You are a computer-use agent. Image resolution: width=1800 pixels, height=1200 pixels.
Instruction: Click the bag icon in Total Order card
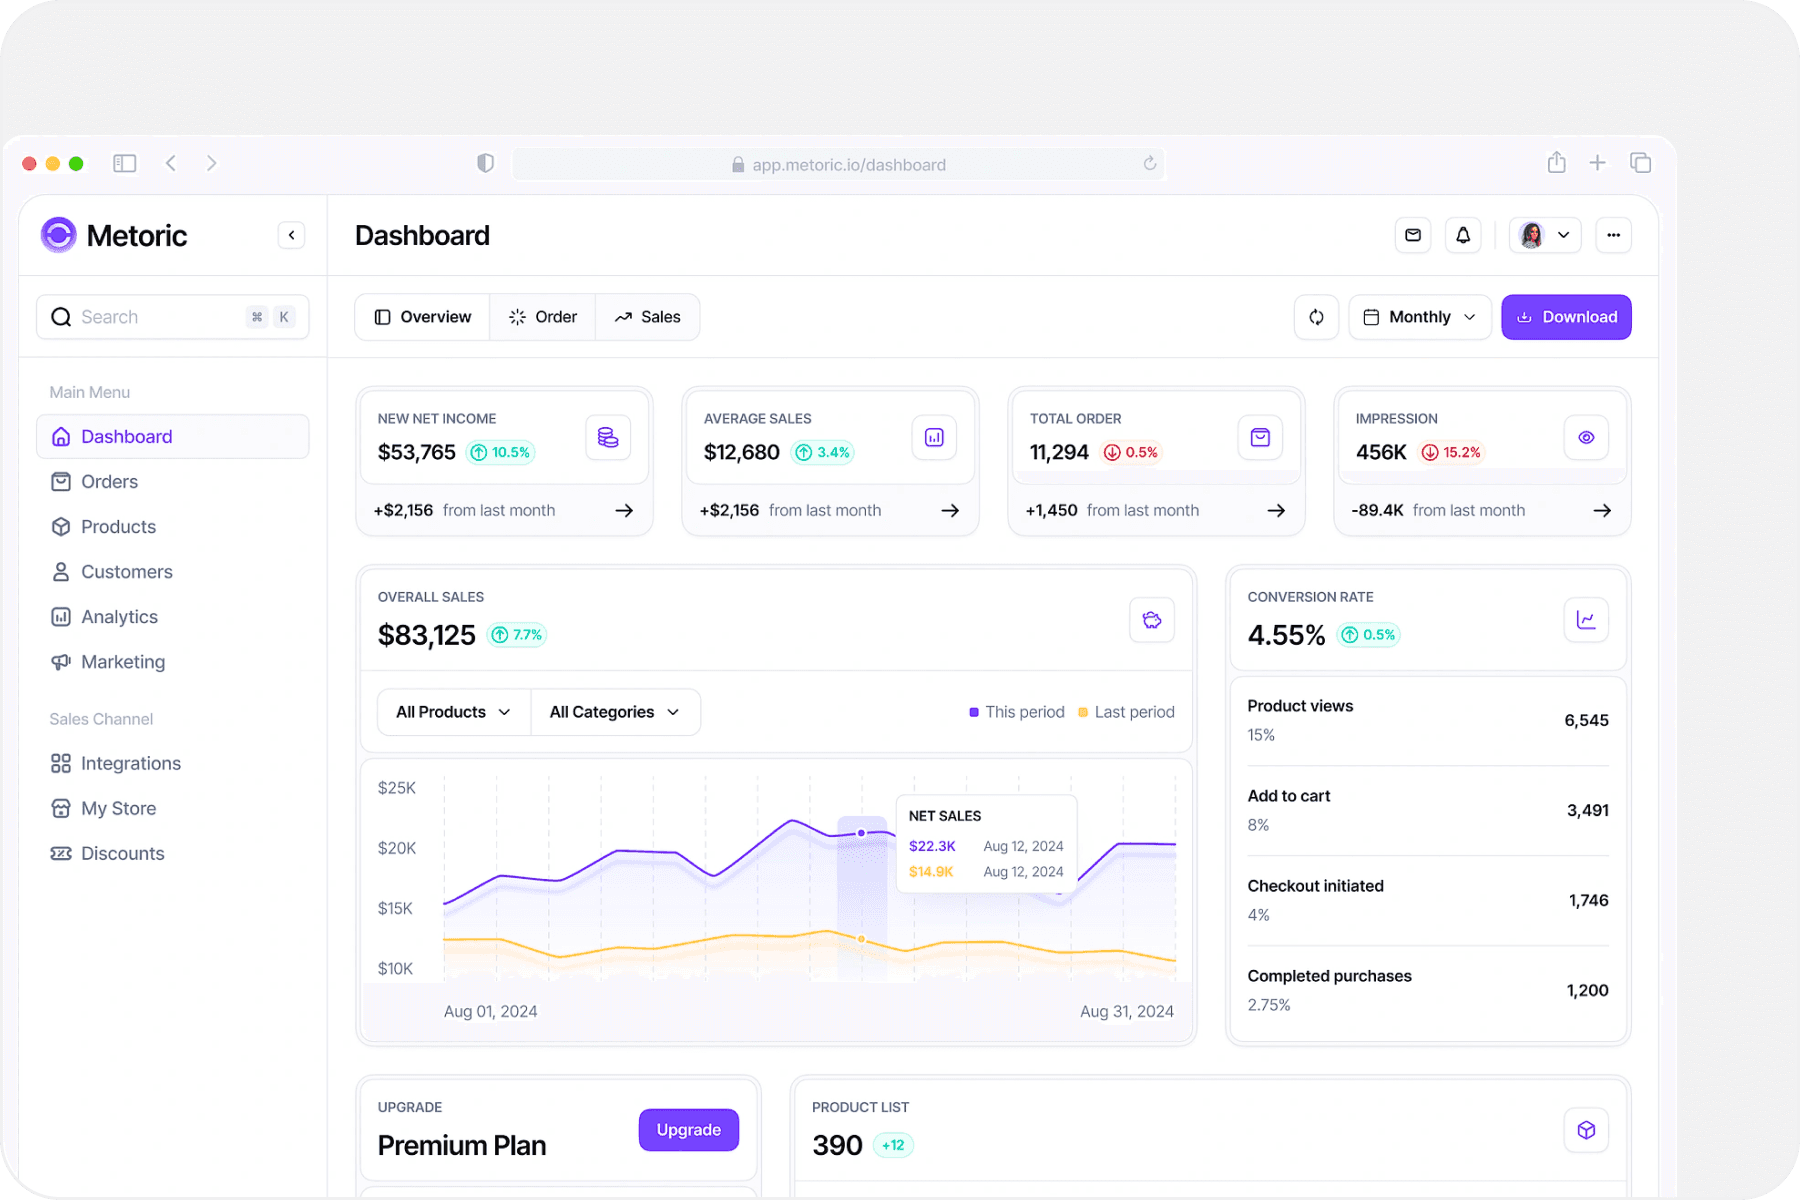pos(1260,437)
